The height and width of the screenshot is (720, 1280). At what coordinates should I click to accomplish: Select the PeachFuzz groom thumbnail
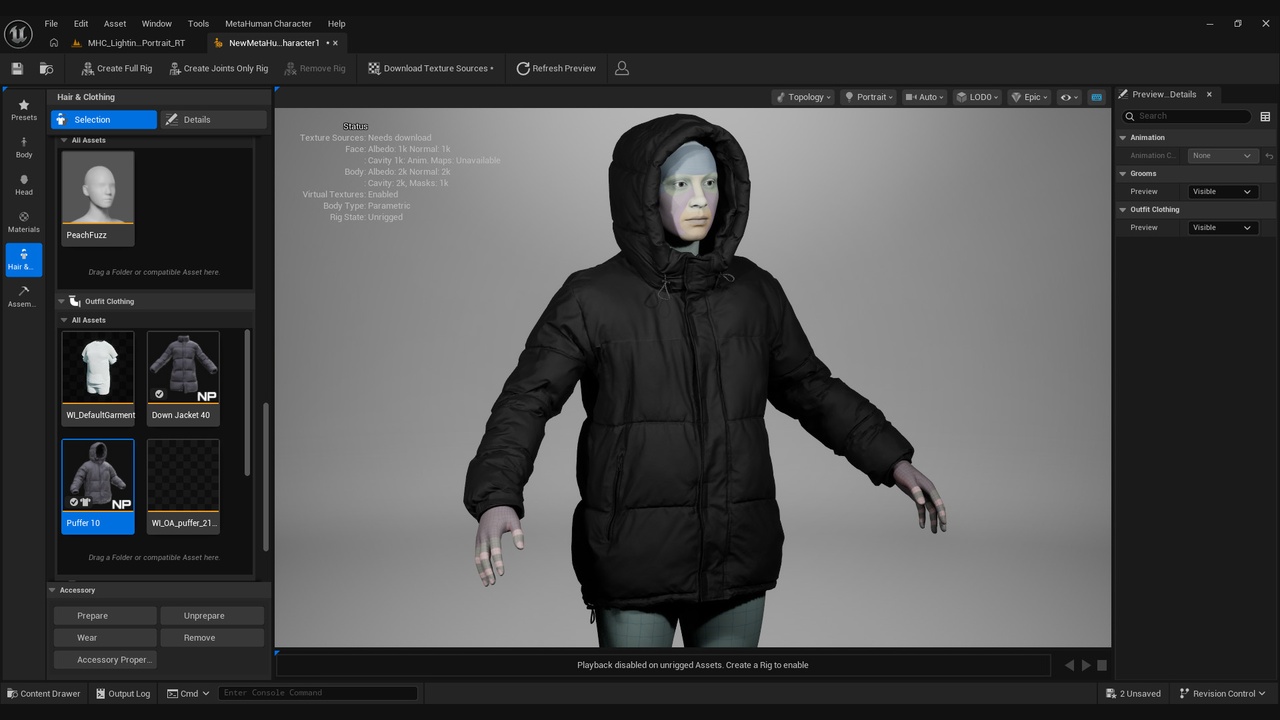[x=98, y=197]
